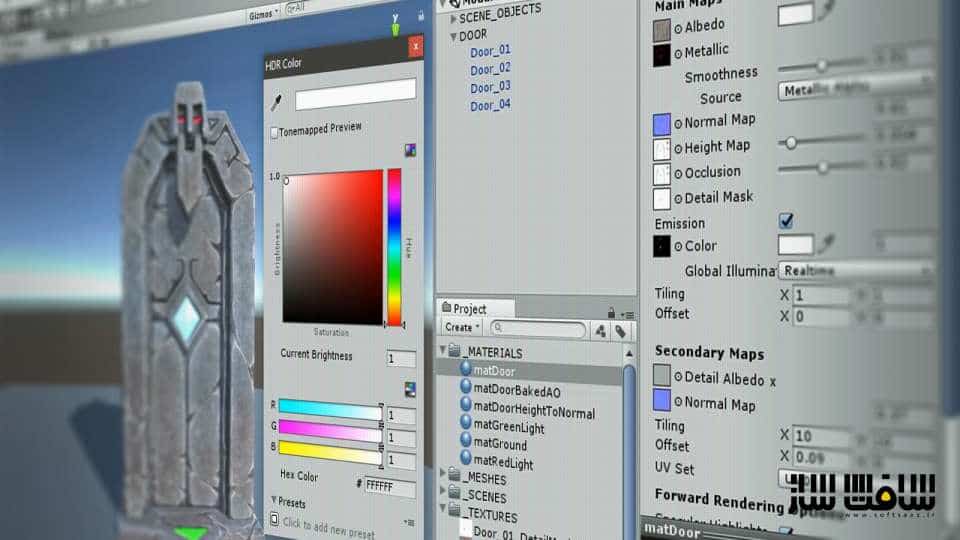Image resolution: width=960 pixels, height=540 pixels.
Task: Click to add new preset box
Action: [x=274, y=520]
